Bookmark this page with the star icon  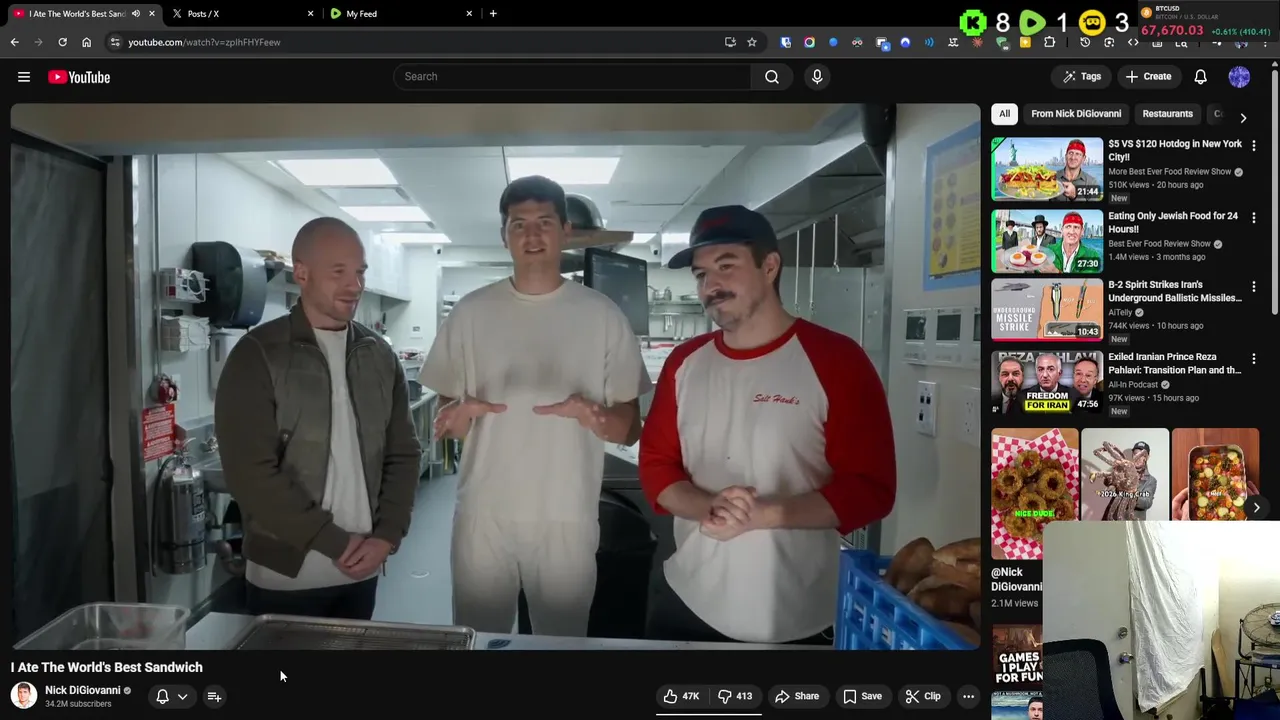pyautogui.click(x=752, y=42)
